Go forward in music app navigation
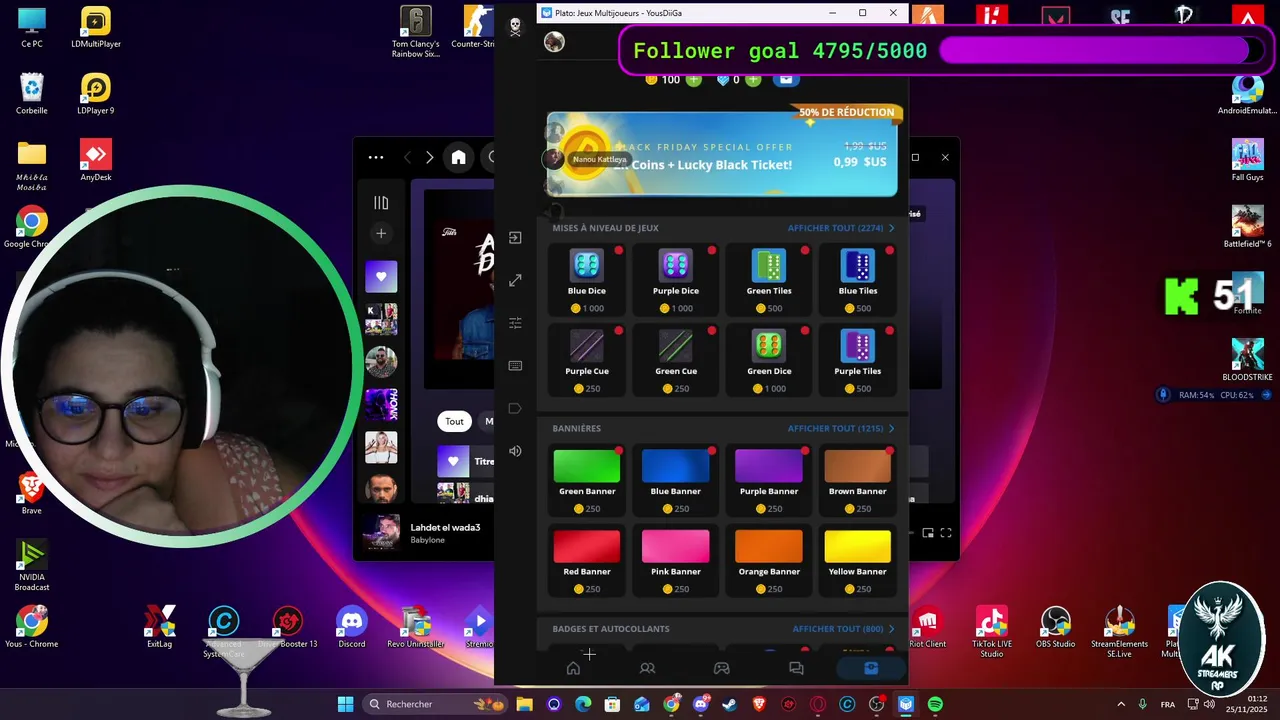Viewport: 1280px width, 720px height. [x=430, y=157]
